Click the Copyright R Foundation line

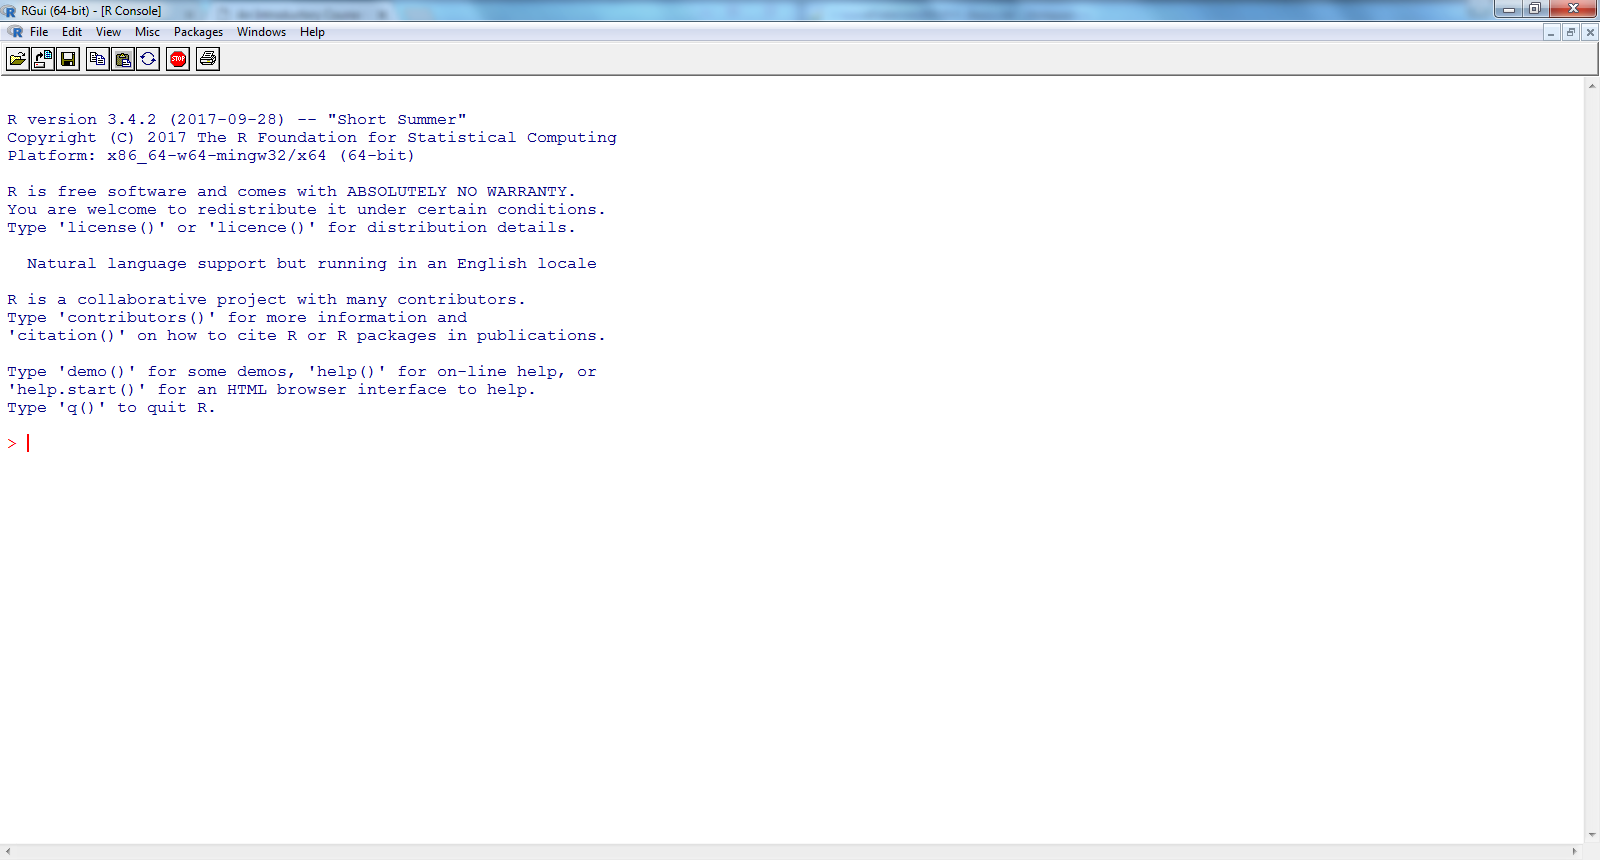click(312, 138)
